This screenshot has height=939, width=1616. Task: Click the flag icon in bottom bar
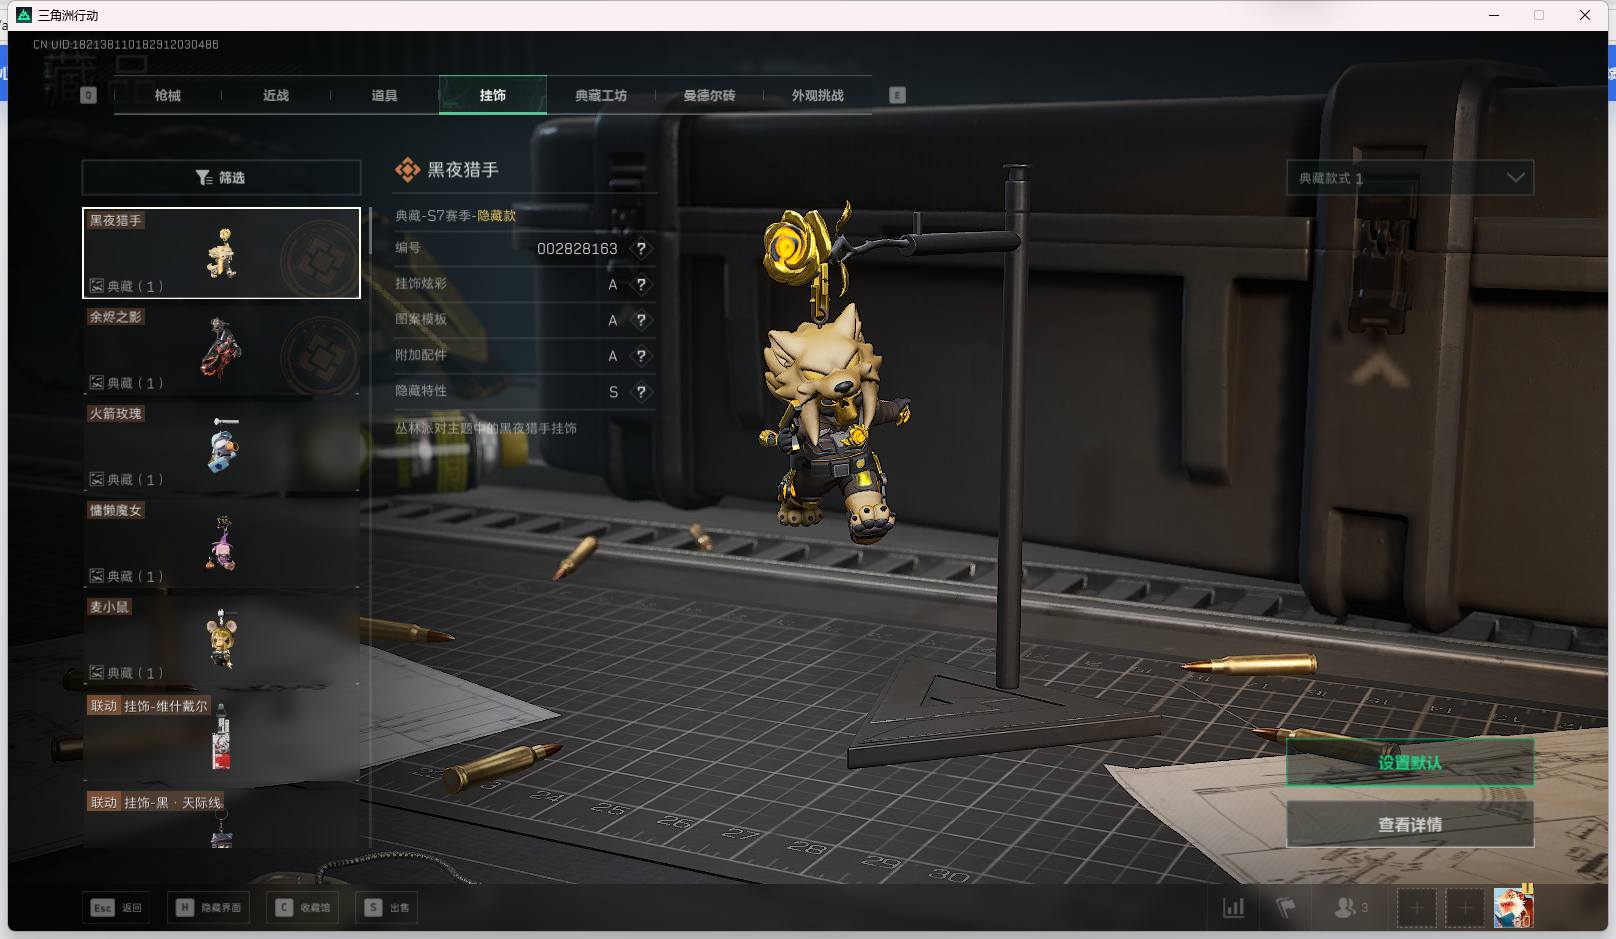point(1286,908)
